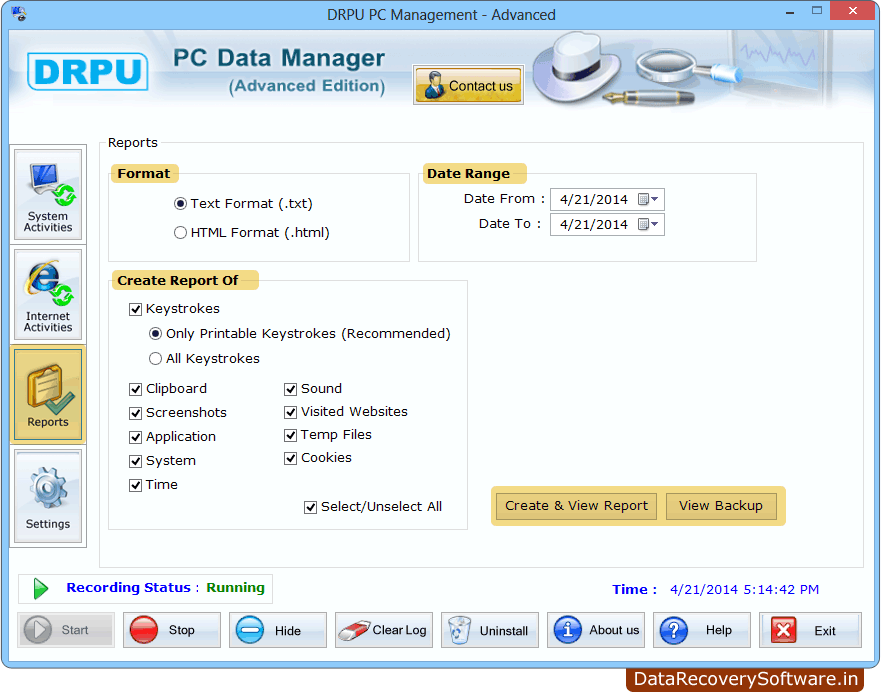Viewport: 881px width, 692px height.
Task: Click the Date From date value field
Action: [593, 199]
